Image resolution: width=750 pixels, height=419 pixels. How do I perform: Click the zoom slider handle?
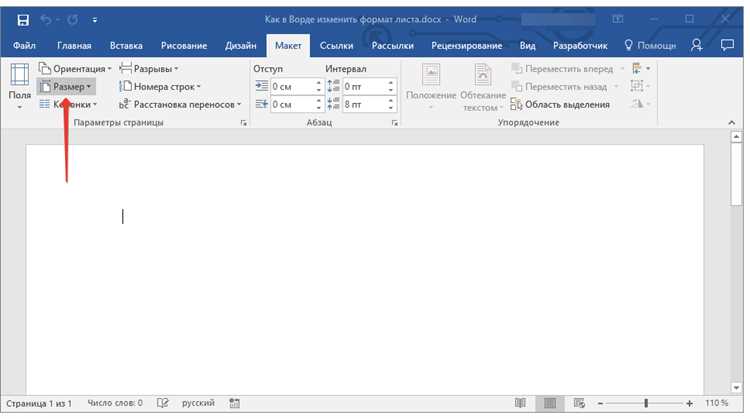646,404
